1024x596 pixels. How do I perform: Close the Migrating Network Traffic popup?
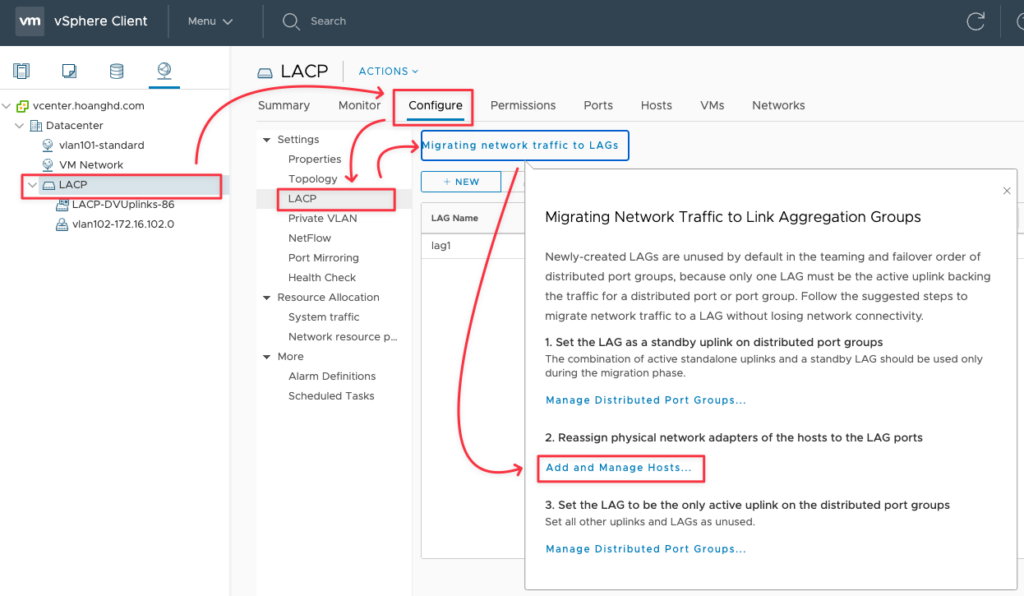[x=1006, y=191]
